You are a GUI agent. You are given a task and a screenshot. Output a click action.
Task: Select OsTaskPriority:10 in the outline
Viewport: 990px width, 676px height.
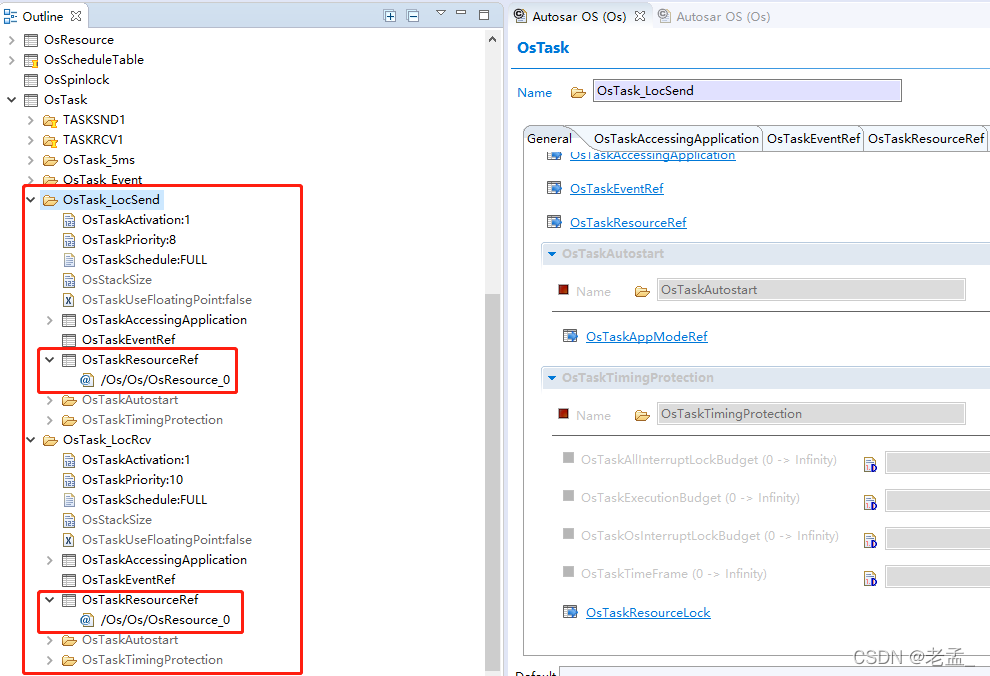click(x=133, y=480)
